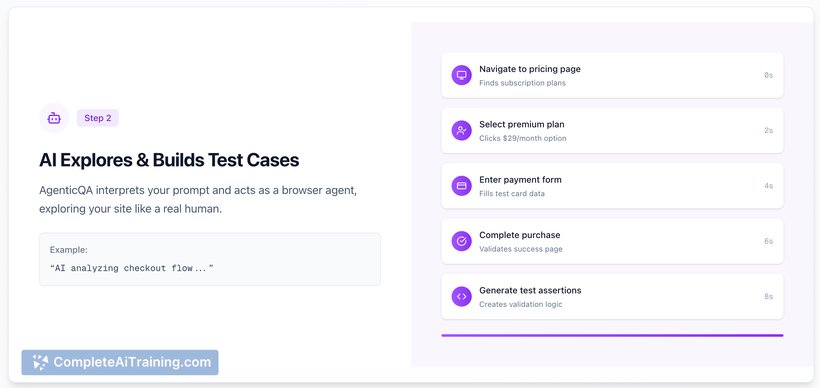Click the user-check icon for Select premium plan
The image size is (820, 388).
461,130
